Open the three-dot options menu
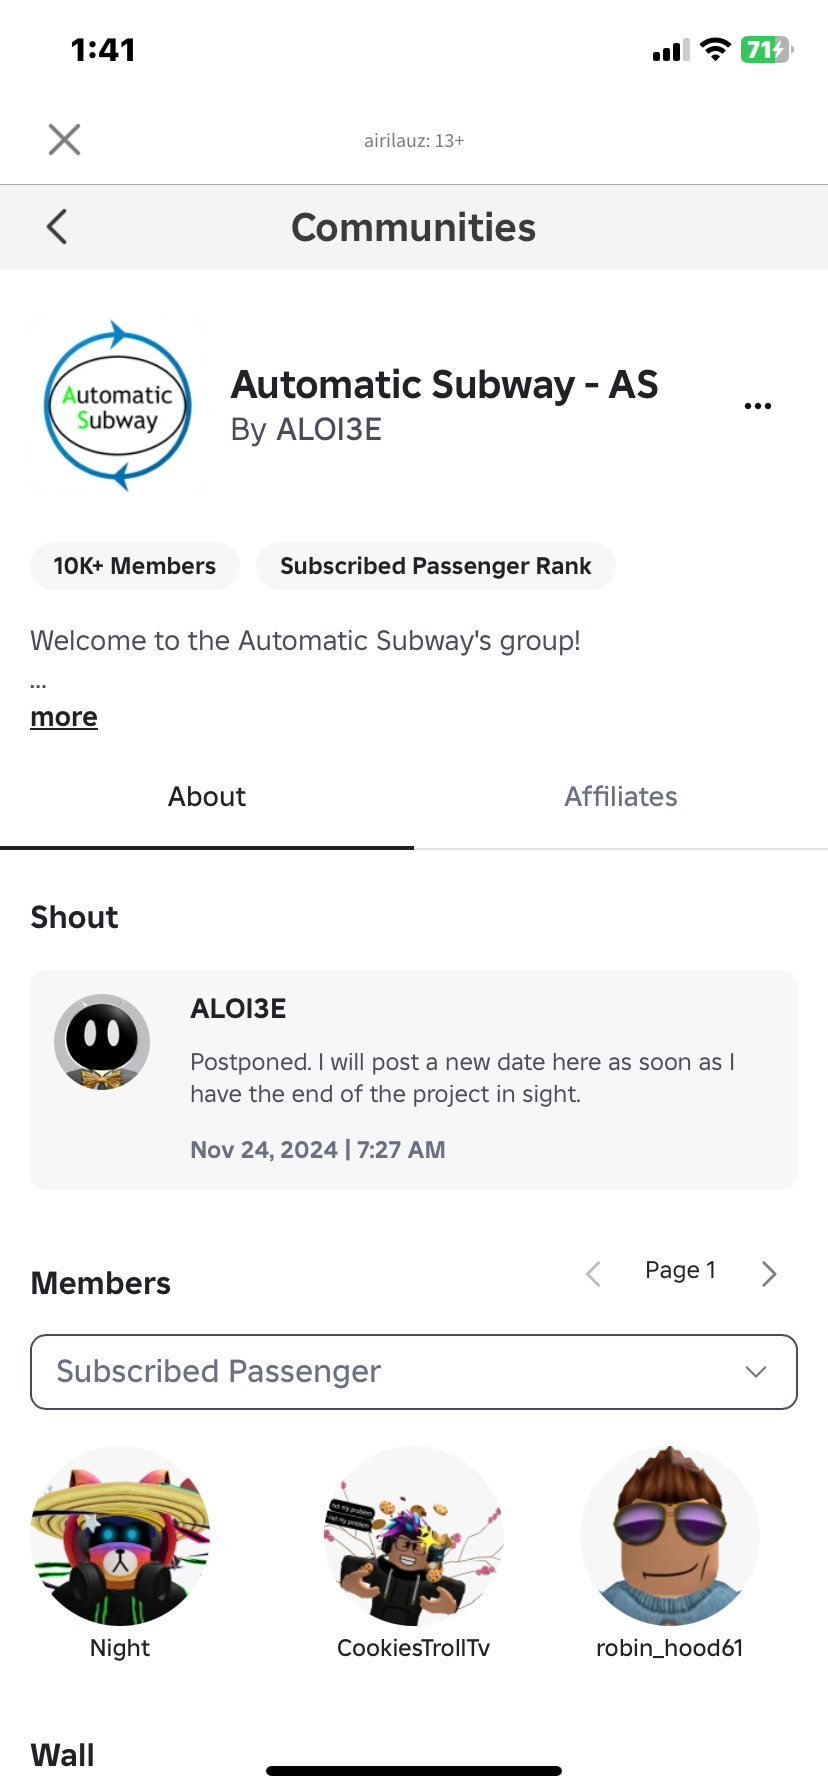The width and height of the screenshot is (828, 1792). coord(758,406)
